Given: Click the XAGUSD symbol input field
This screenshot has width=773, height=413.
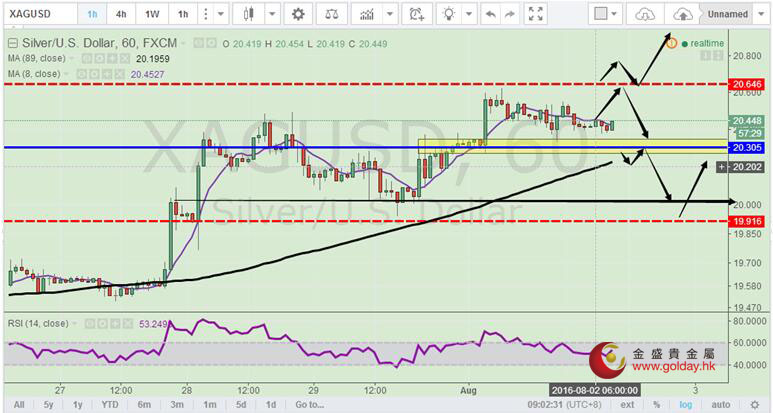Looking at the screenshot, I should coord(36,14).
